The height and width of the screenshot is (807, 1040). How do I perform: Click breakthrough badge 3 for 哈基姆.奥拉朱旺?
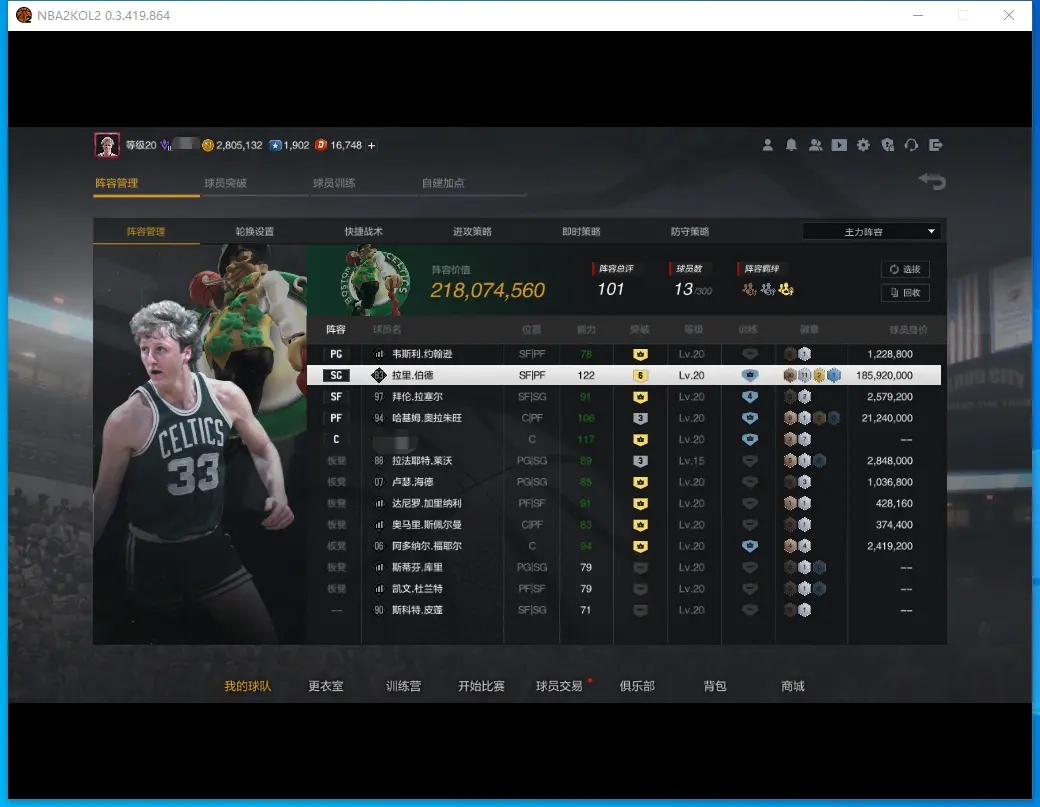click(640, 418)
